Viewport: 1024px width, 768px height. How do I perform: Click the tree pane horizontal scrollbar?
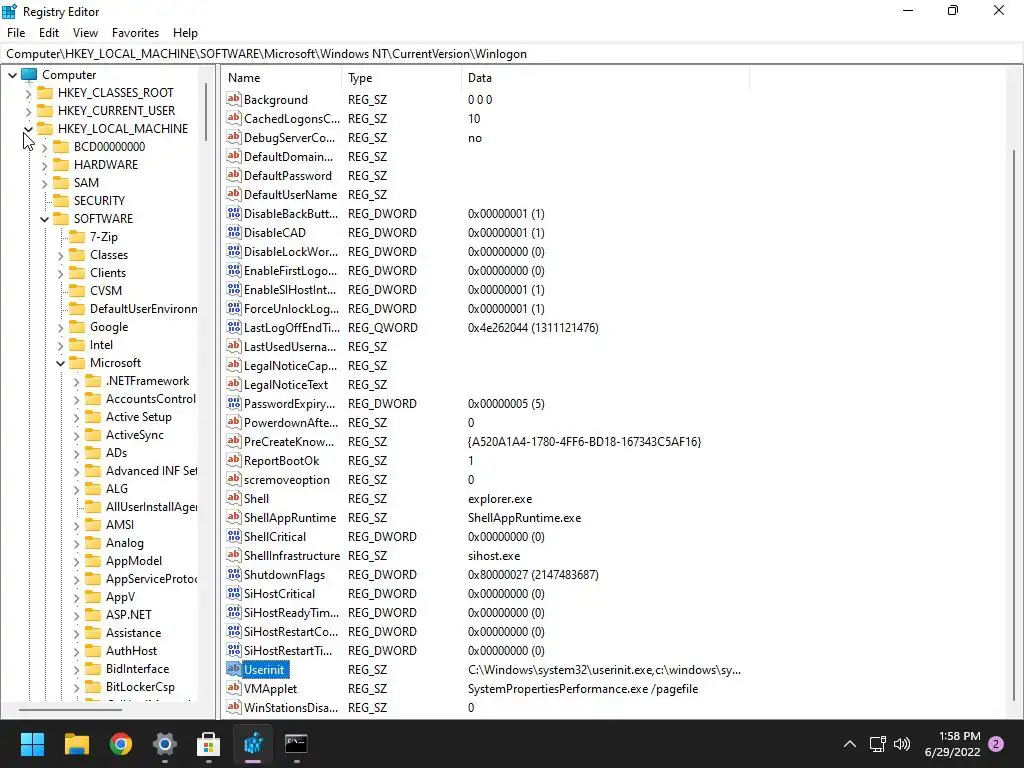(70, 709)
